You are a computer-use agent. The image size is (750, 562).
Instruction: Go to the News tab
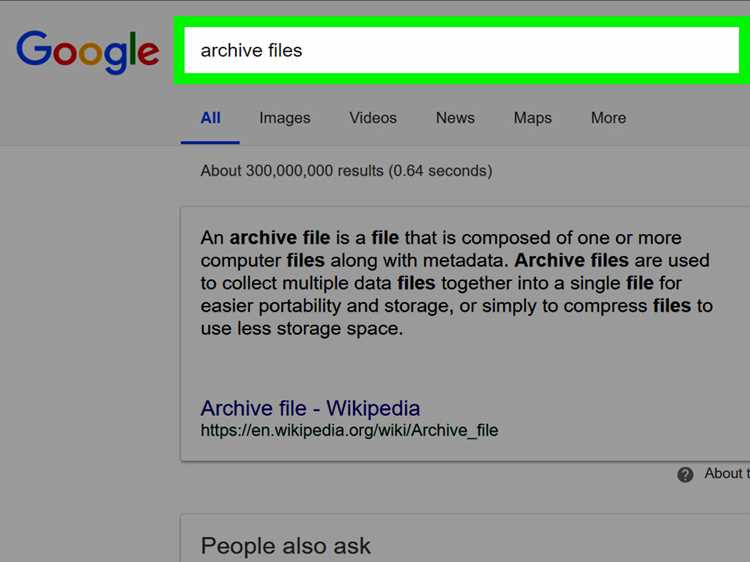pos(455,118)
